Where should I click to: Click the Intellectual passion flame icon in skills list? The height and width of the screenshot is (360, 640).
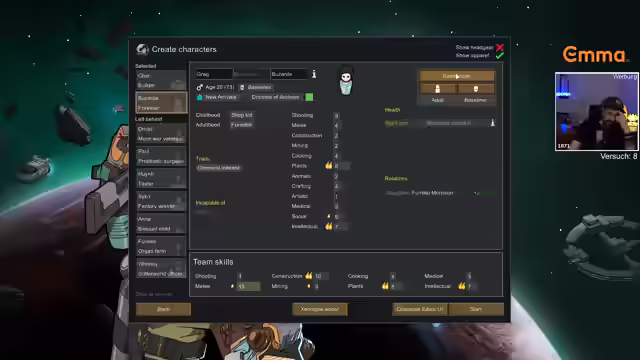point(329,226)
